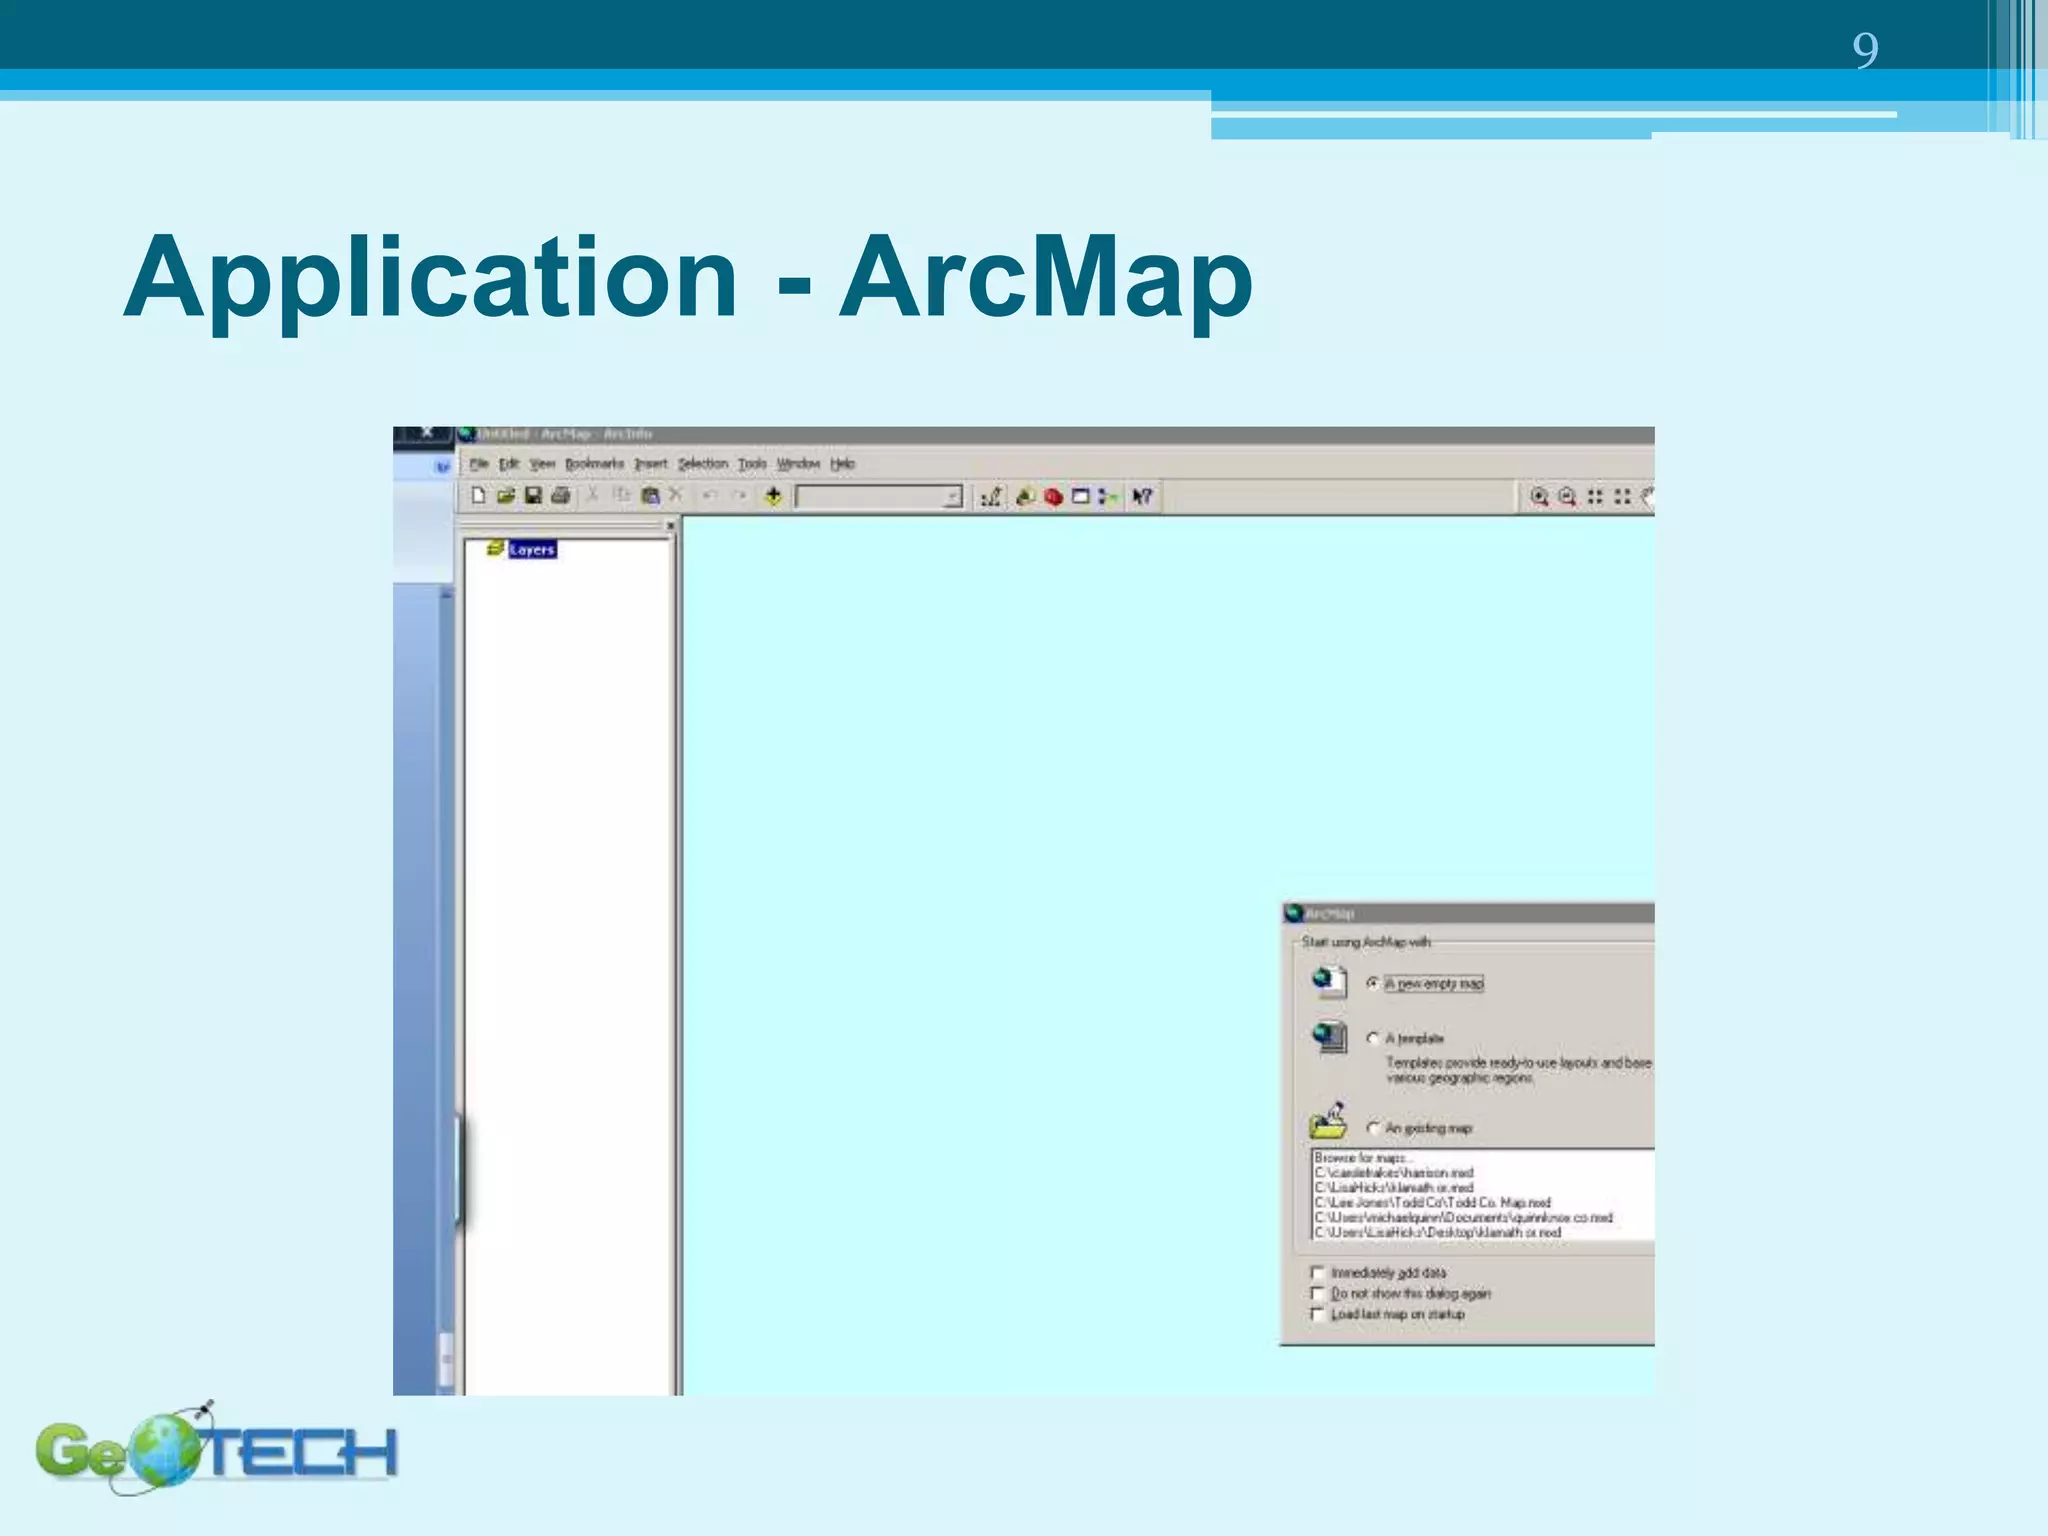Click the yellow Add Data icon

point(773,496)
